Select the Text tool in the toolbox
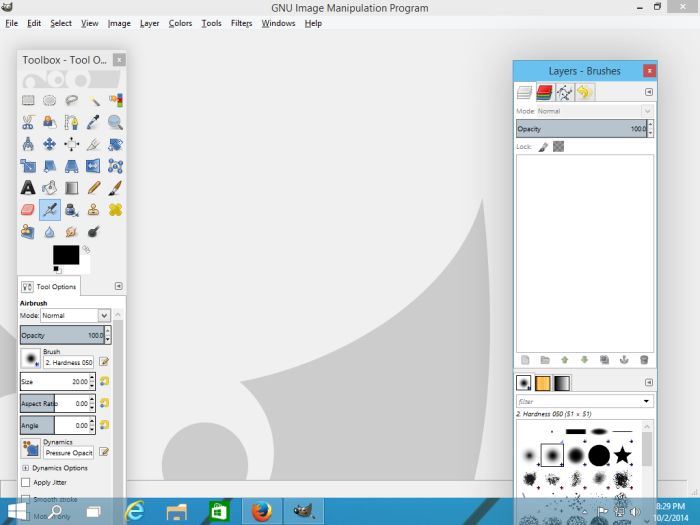 click(x=28, y=187)
